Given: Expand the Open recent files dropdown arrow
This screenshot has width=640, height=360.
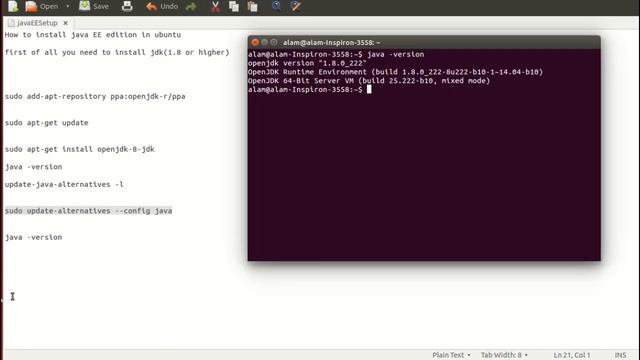Looking at the screenshot, I should (68, 6).
